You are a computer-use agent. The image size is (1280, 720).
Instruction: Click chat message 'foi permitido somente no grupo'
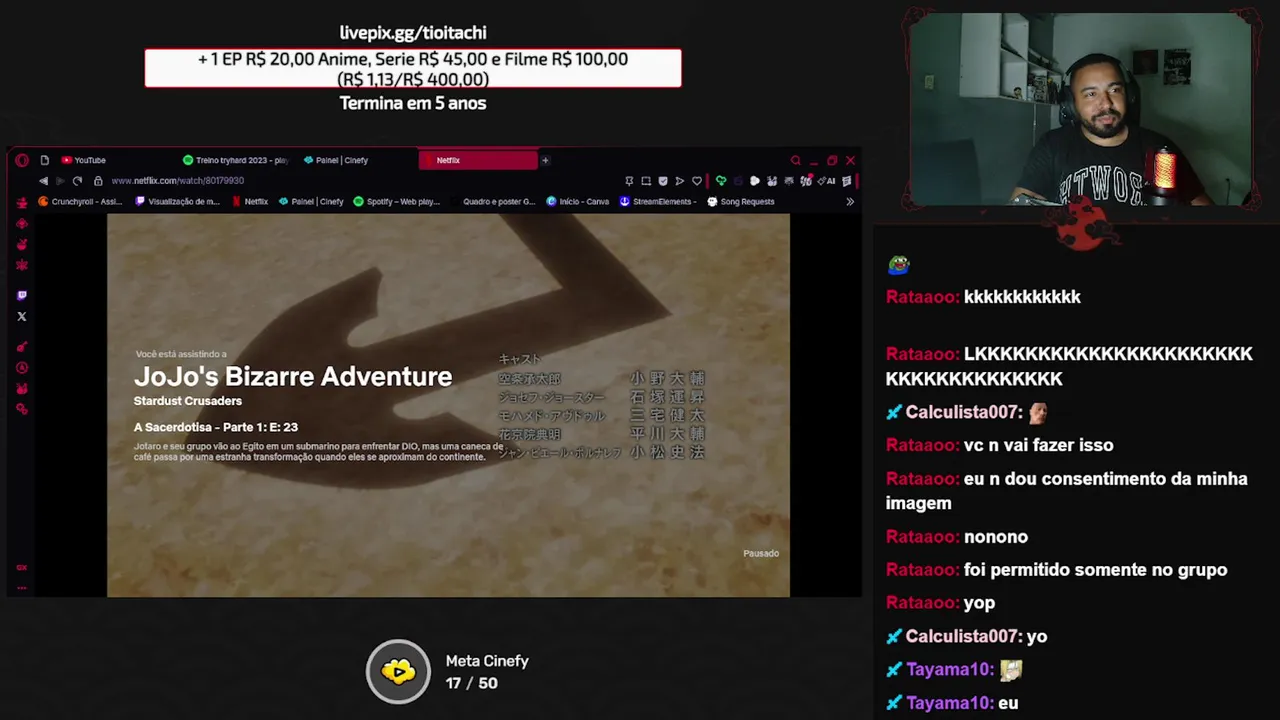coord(1095,570)
